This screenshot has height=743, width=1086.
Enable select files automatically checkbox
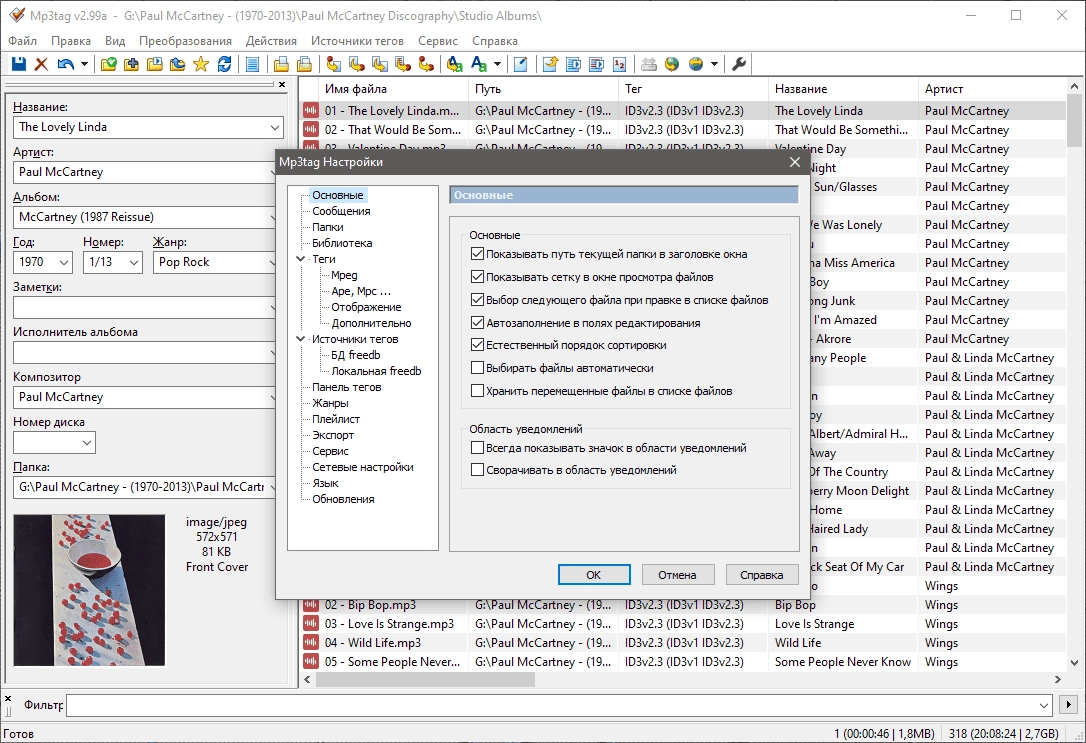[477, 368]
